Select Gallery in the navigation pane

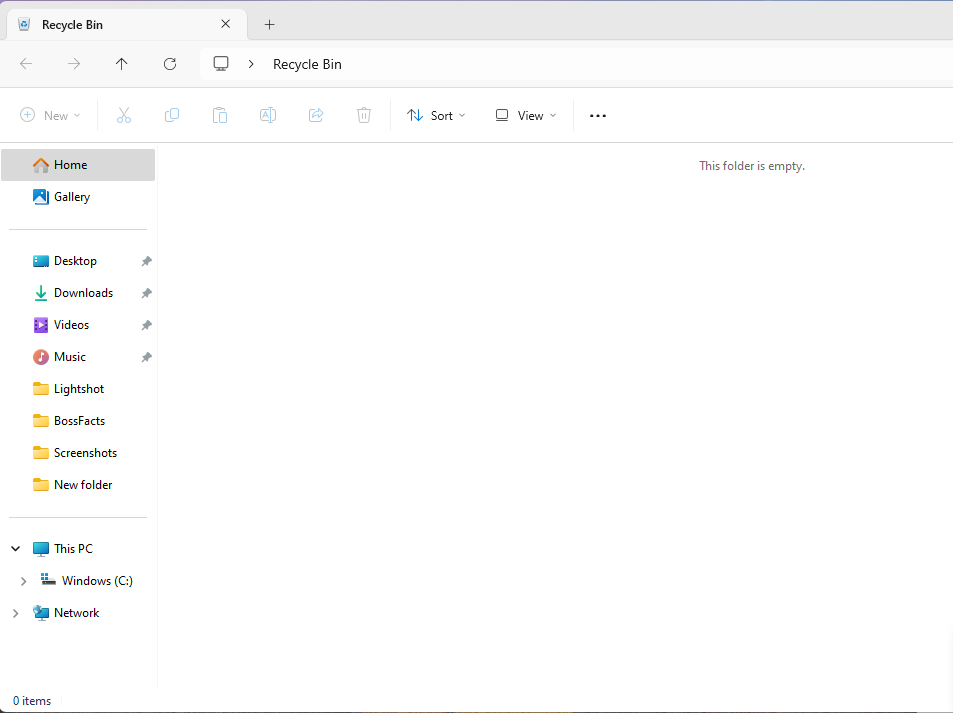72,197
